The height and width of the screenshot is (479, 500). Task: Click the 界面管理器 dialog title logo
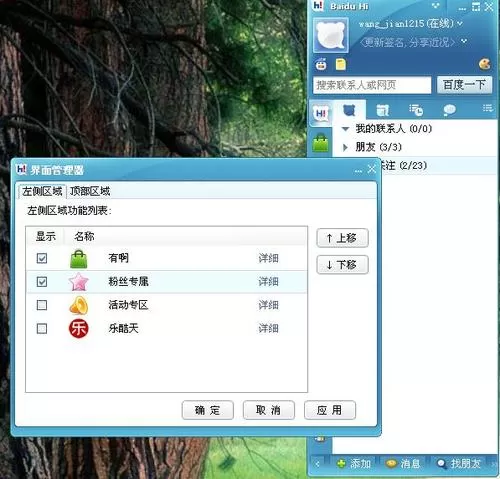[22, 169]
